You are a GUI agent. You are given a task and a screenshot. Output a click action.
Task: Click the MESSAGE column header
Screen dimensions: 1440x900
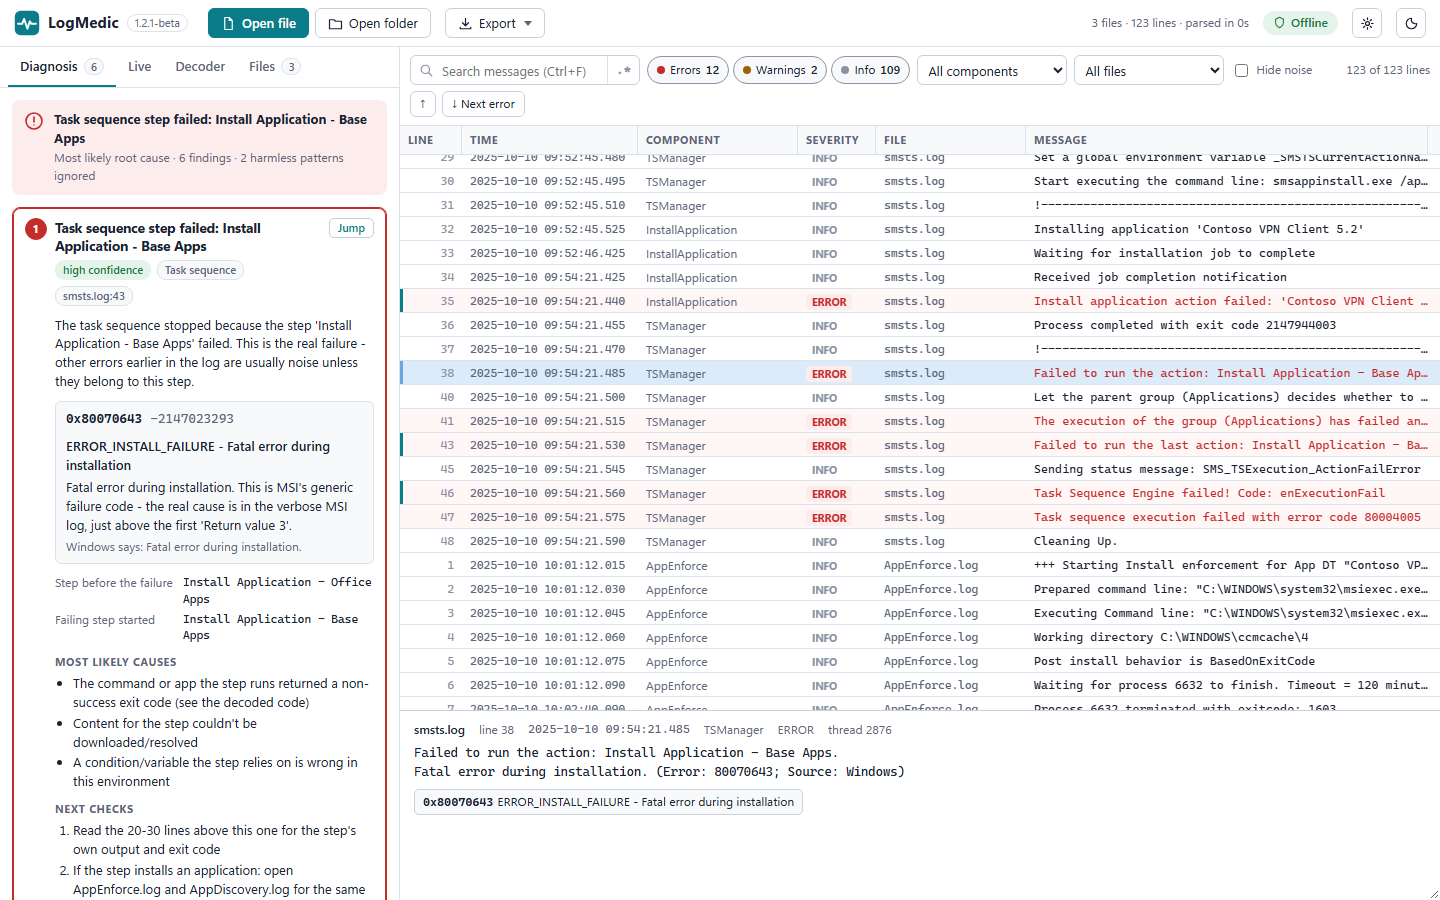click(1226, 140)
